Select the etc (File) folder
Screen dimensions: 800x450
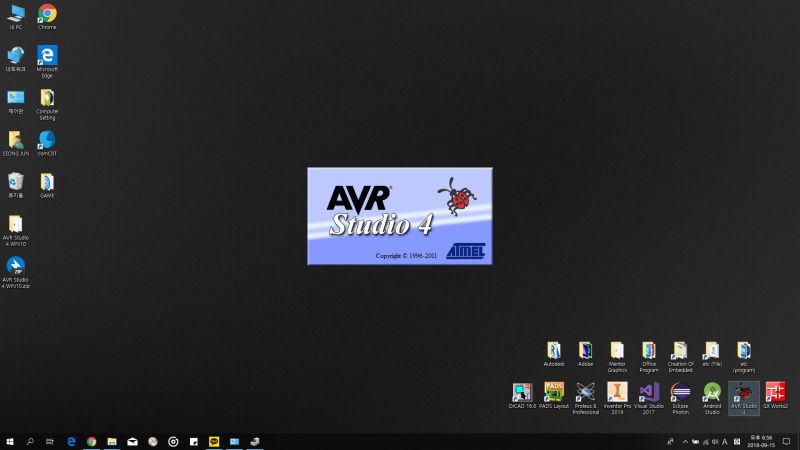(712, 354)
